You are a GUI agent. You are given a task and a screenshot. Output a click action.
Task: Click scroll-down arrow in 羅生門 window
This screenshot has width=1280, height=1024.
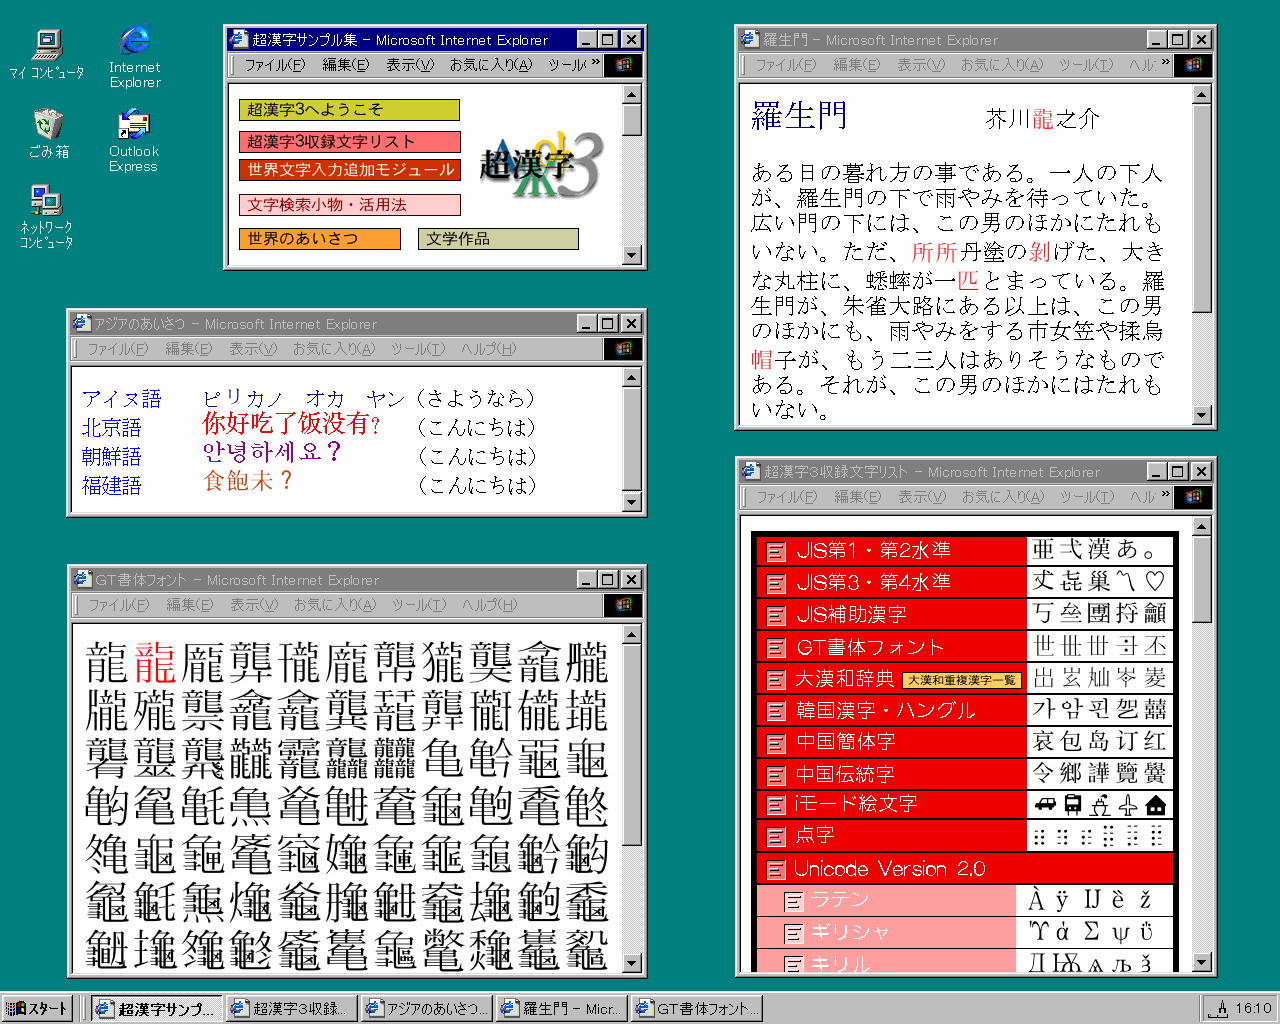coord(1202,415)
